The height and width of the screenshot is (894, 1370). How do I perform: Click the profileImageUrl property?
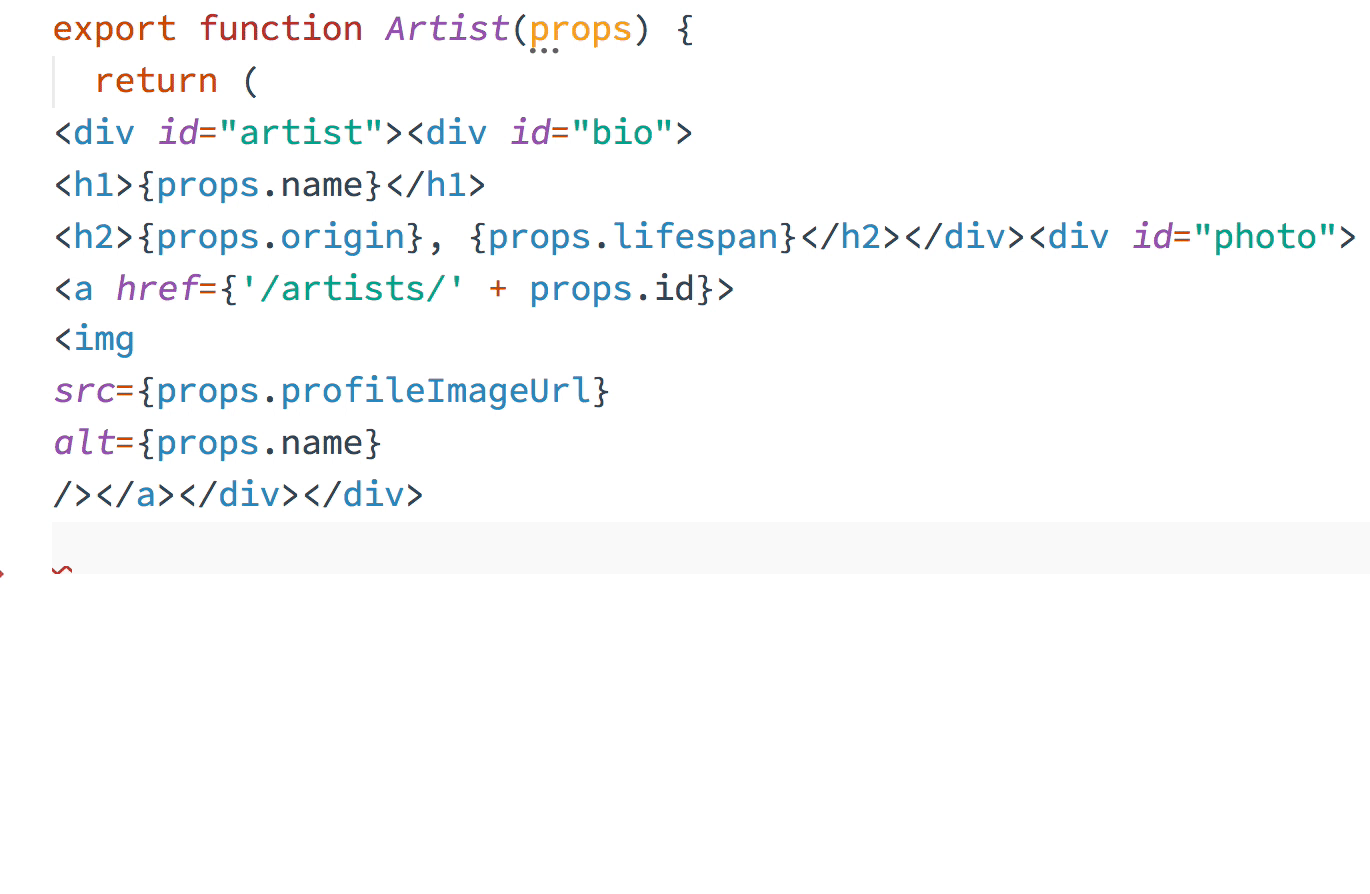click(436, 391)
